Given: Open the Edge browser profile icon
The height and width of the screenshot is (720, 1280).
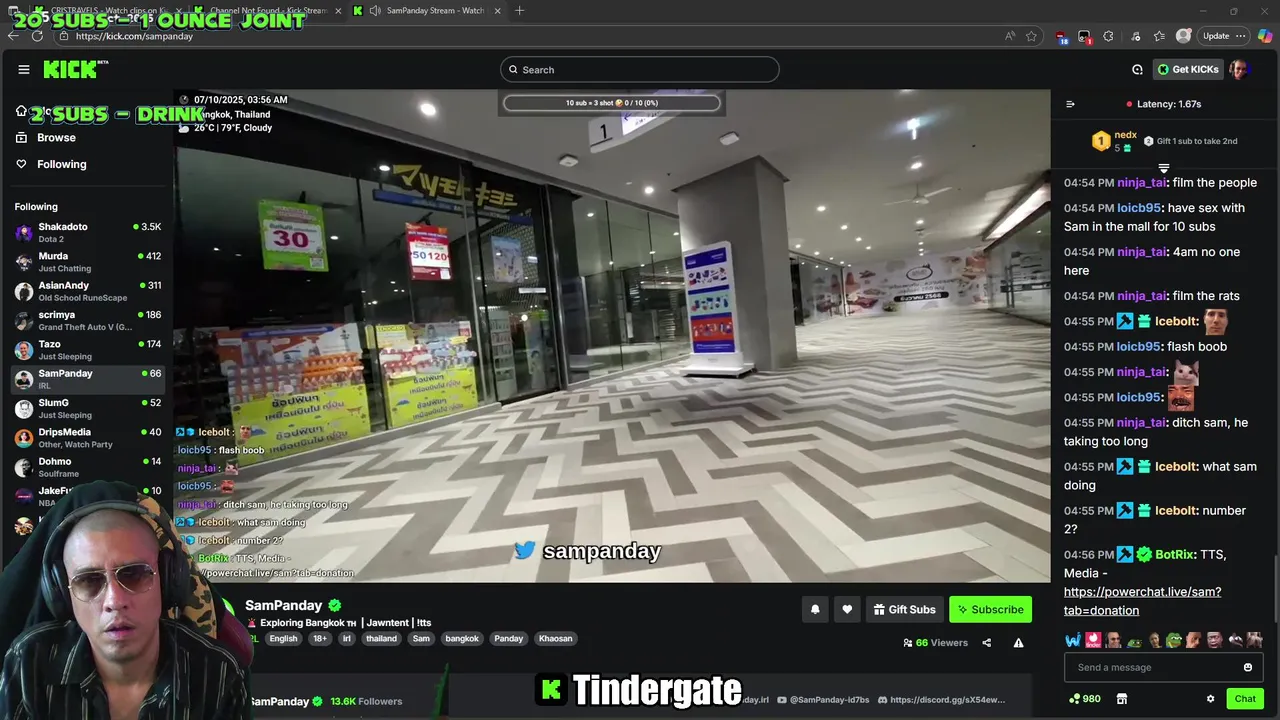Looking at the screenshot, I should (1184, 36).
